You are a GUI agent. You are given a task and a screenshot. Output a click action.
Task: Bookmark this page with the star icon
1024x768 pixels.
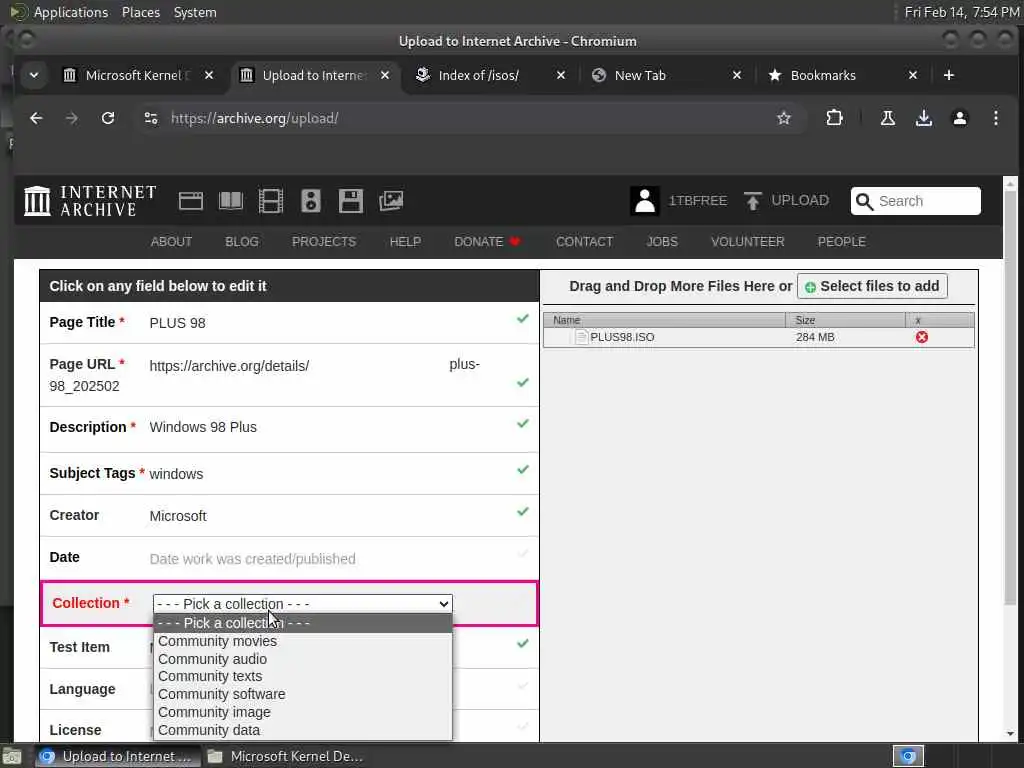pyautogui.click(x=784, y=118)
